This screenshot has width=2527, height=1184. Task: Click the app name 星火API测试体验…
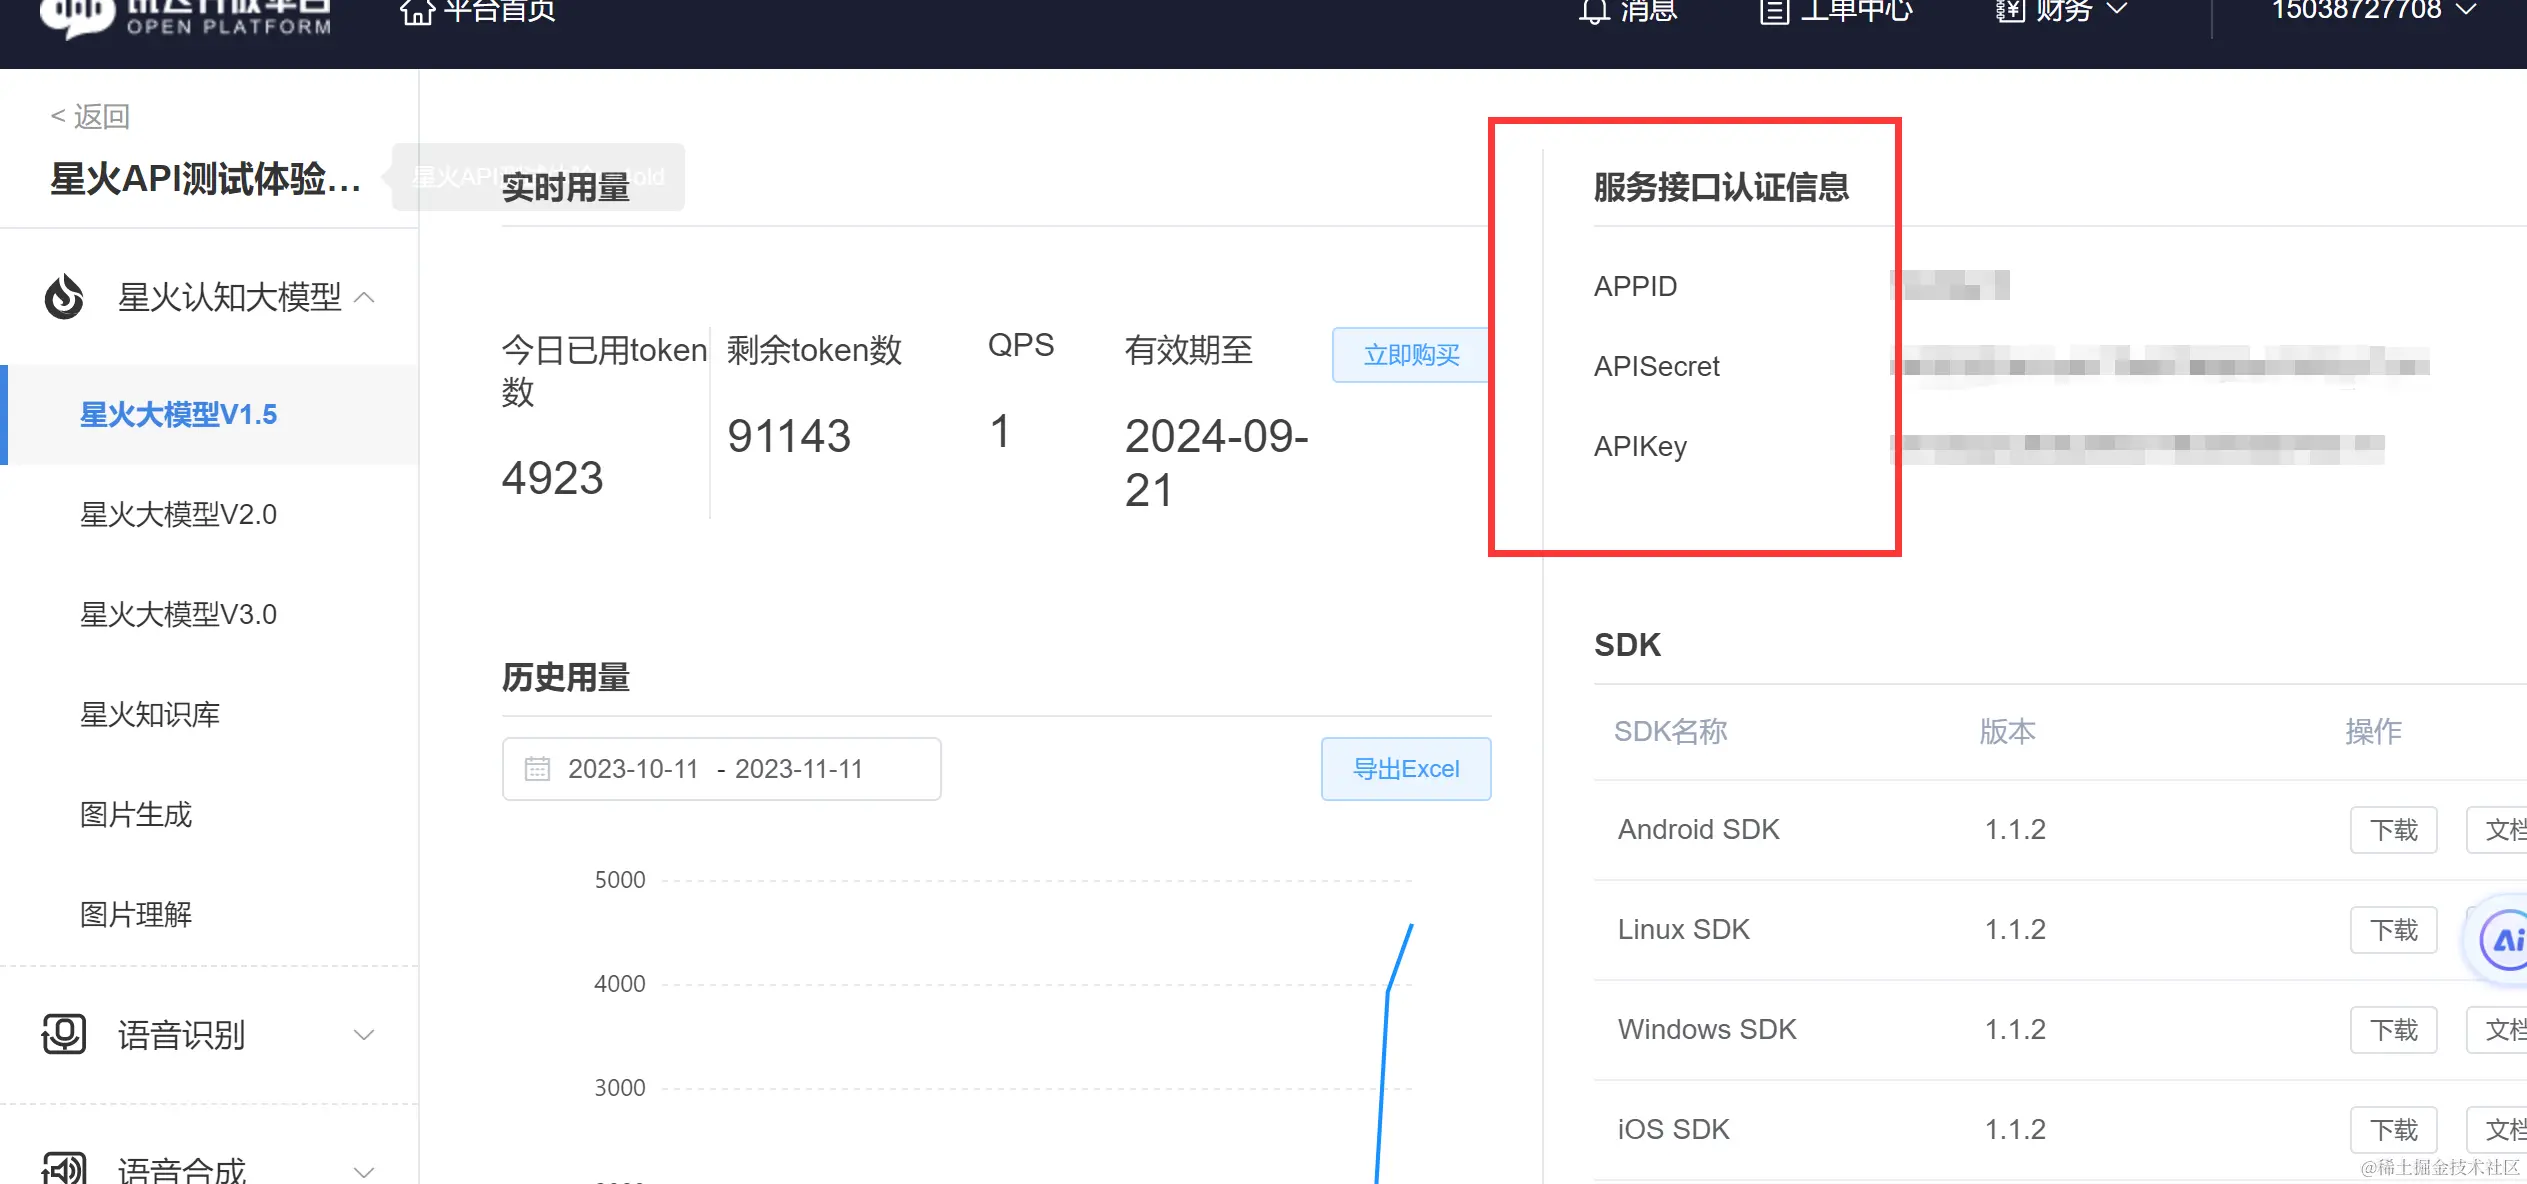pyautogui.click(x=205, y=179)
